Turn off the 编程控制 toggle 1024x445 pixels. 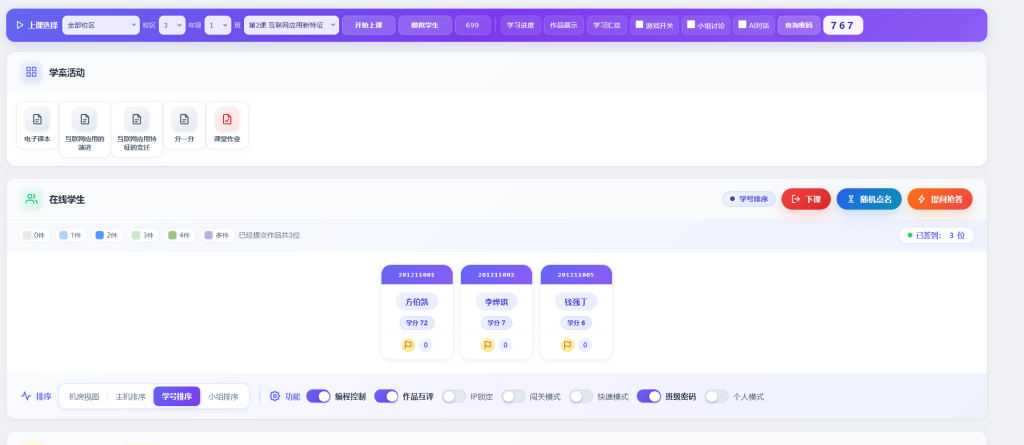[318, 396]
